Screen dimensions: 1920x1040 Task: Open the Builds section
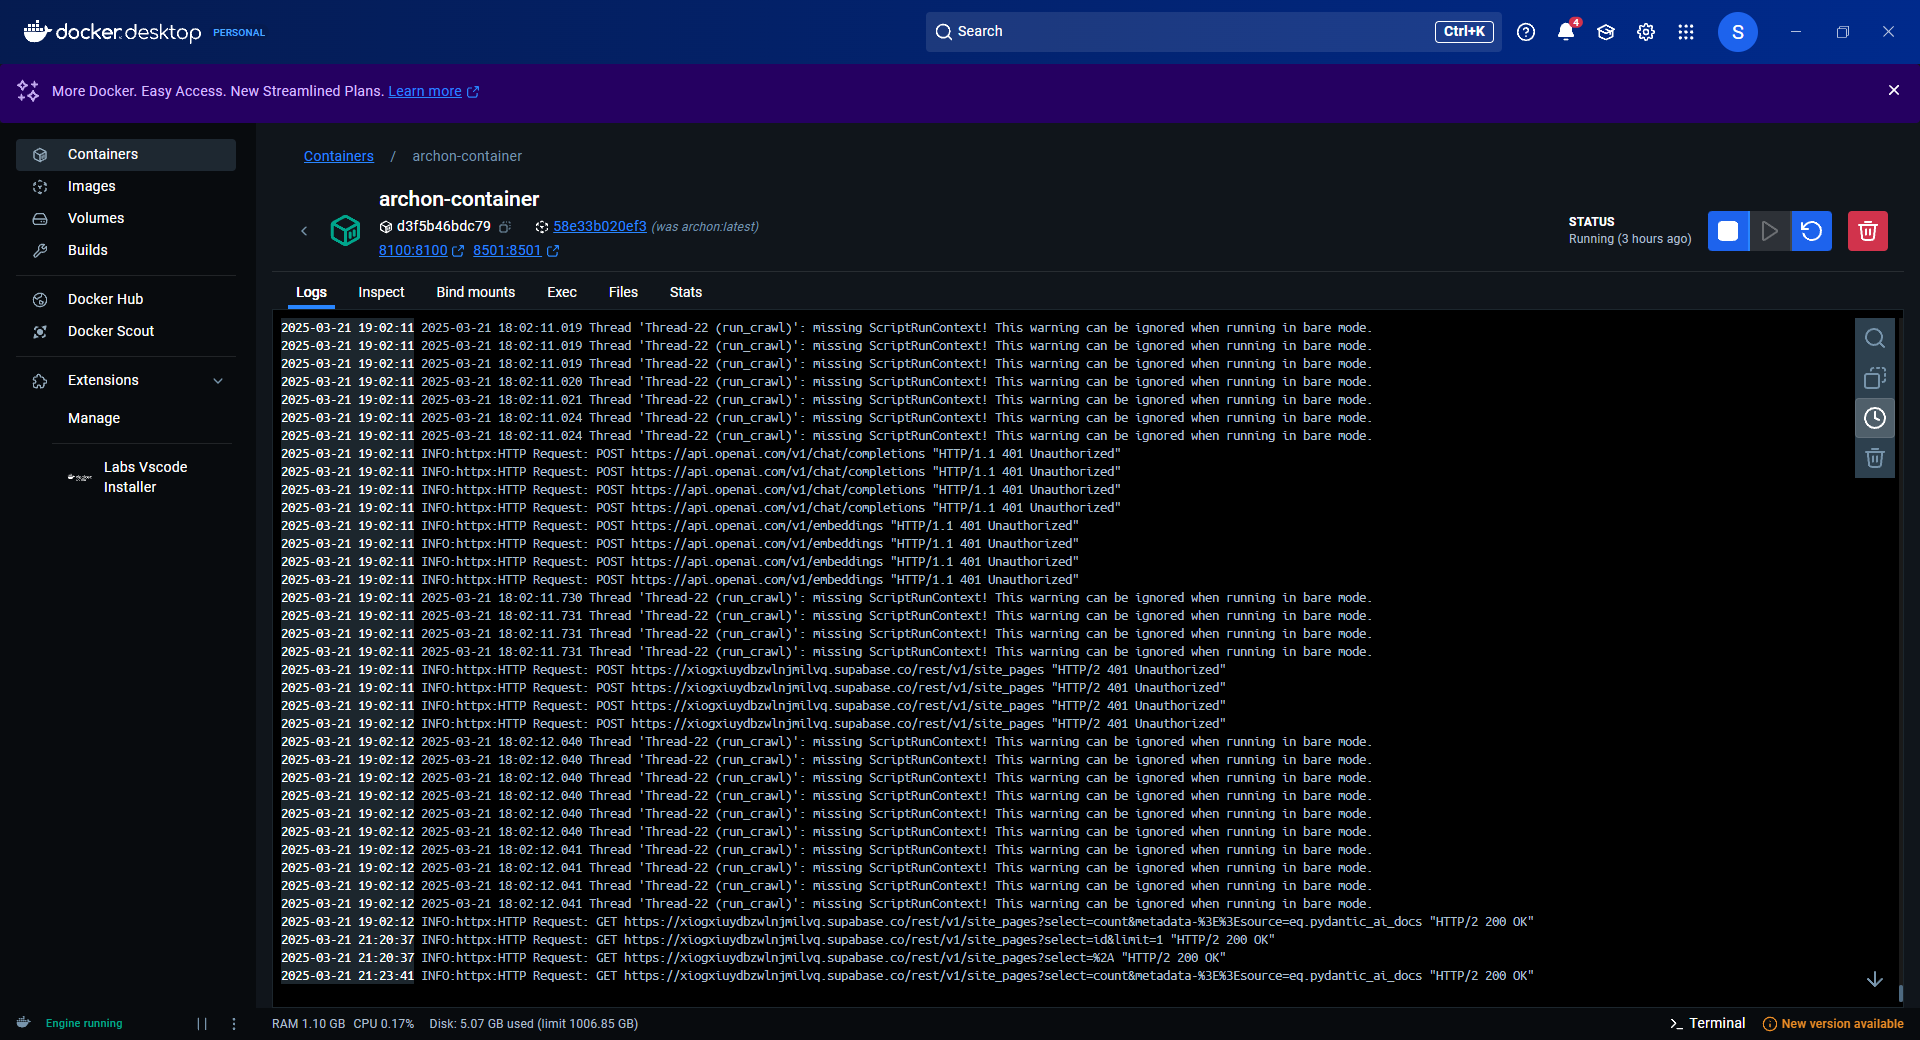pyautogui.click(x=126, y=250)
